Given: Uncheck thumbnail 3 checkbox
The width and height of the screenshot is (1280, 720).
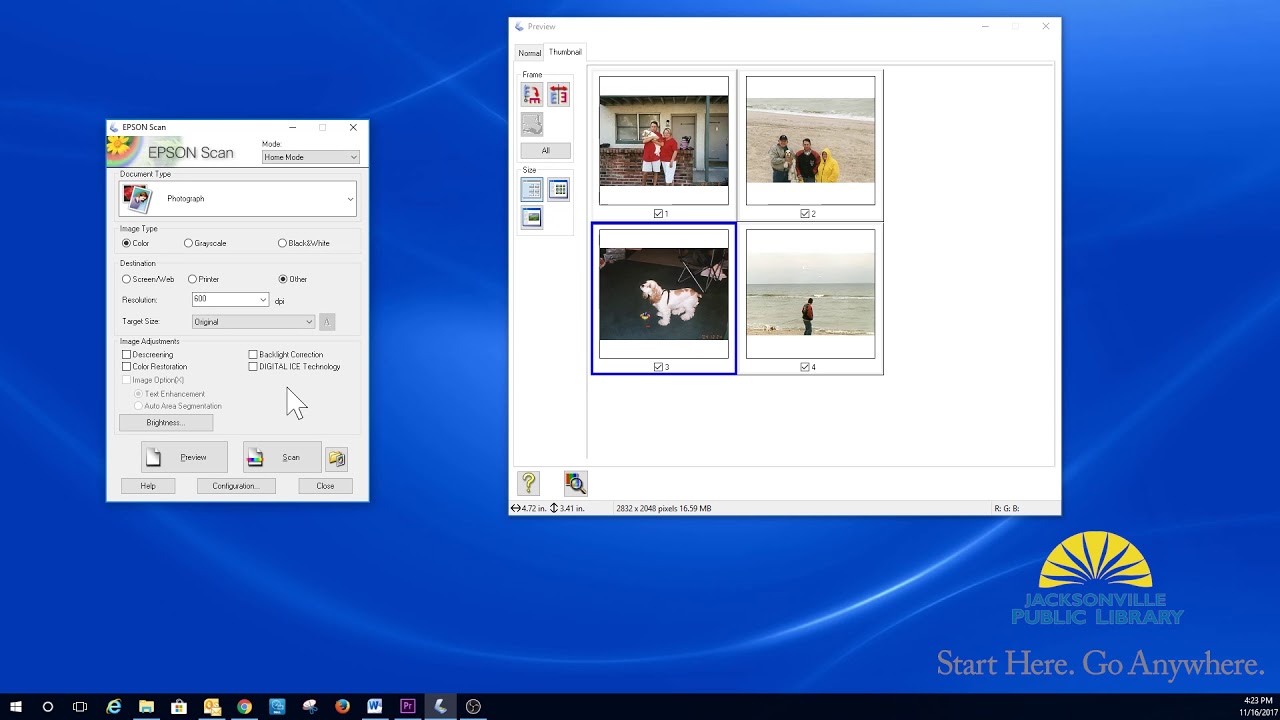Looking at the screenshot, I should [658, 367].
